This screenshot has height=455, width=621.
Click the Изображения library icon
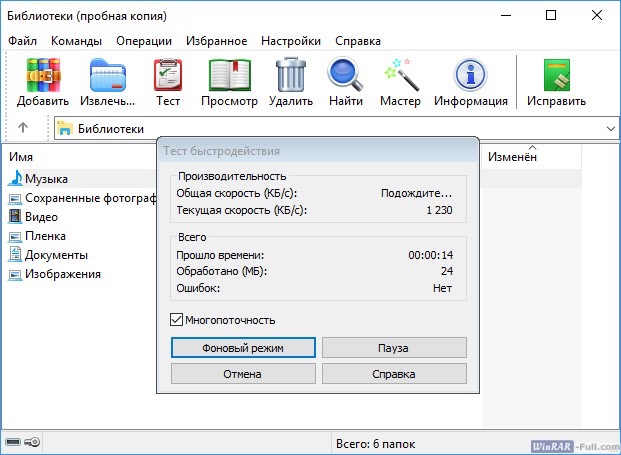[x=15, y=274]
